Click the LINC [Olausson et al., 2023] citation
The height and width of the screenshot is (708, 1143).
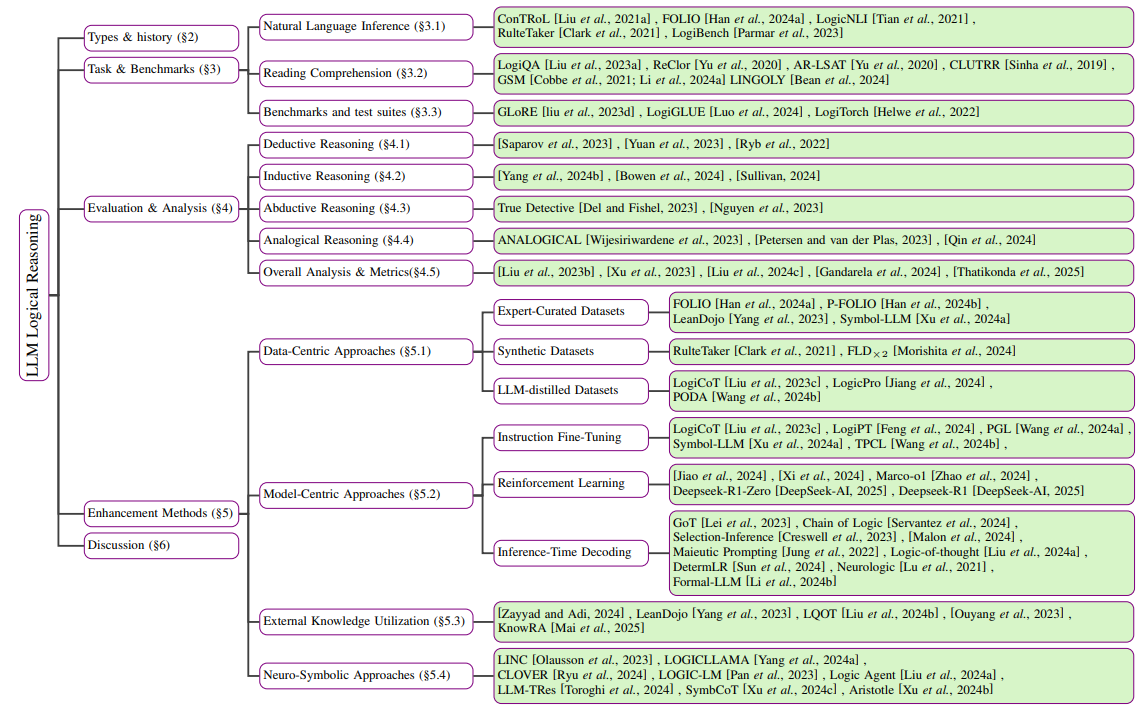pyautogui.click(x=575, y=660)
